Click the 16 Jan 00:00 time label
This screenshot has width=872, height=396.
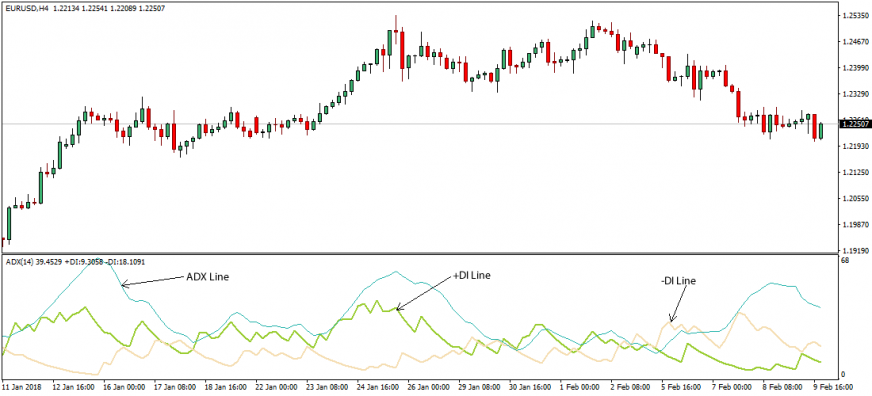123,387
